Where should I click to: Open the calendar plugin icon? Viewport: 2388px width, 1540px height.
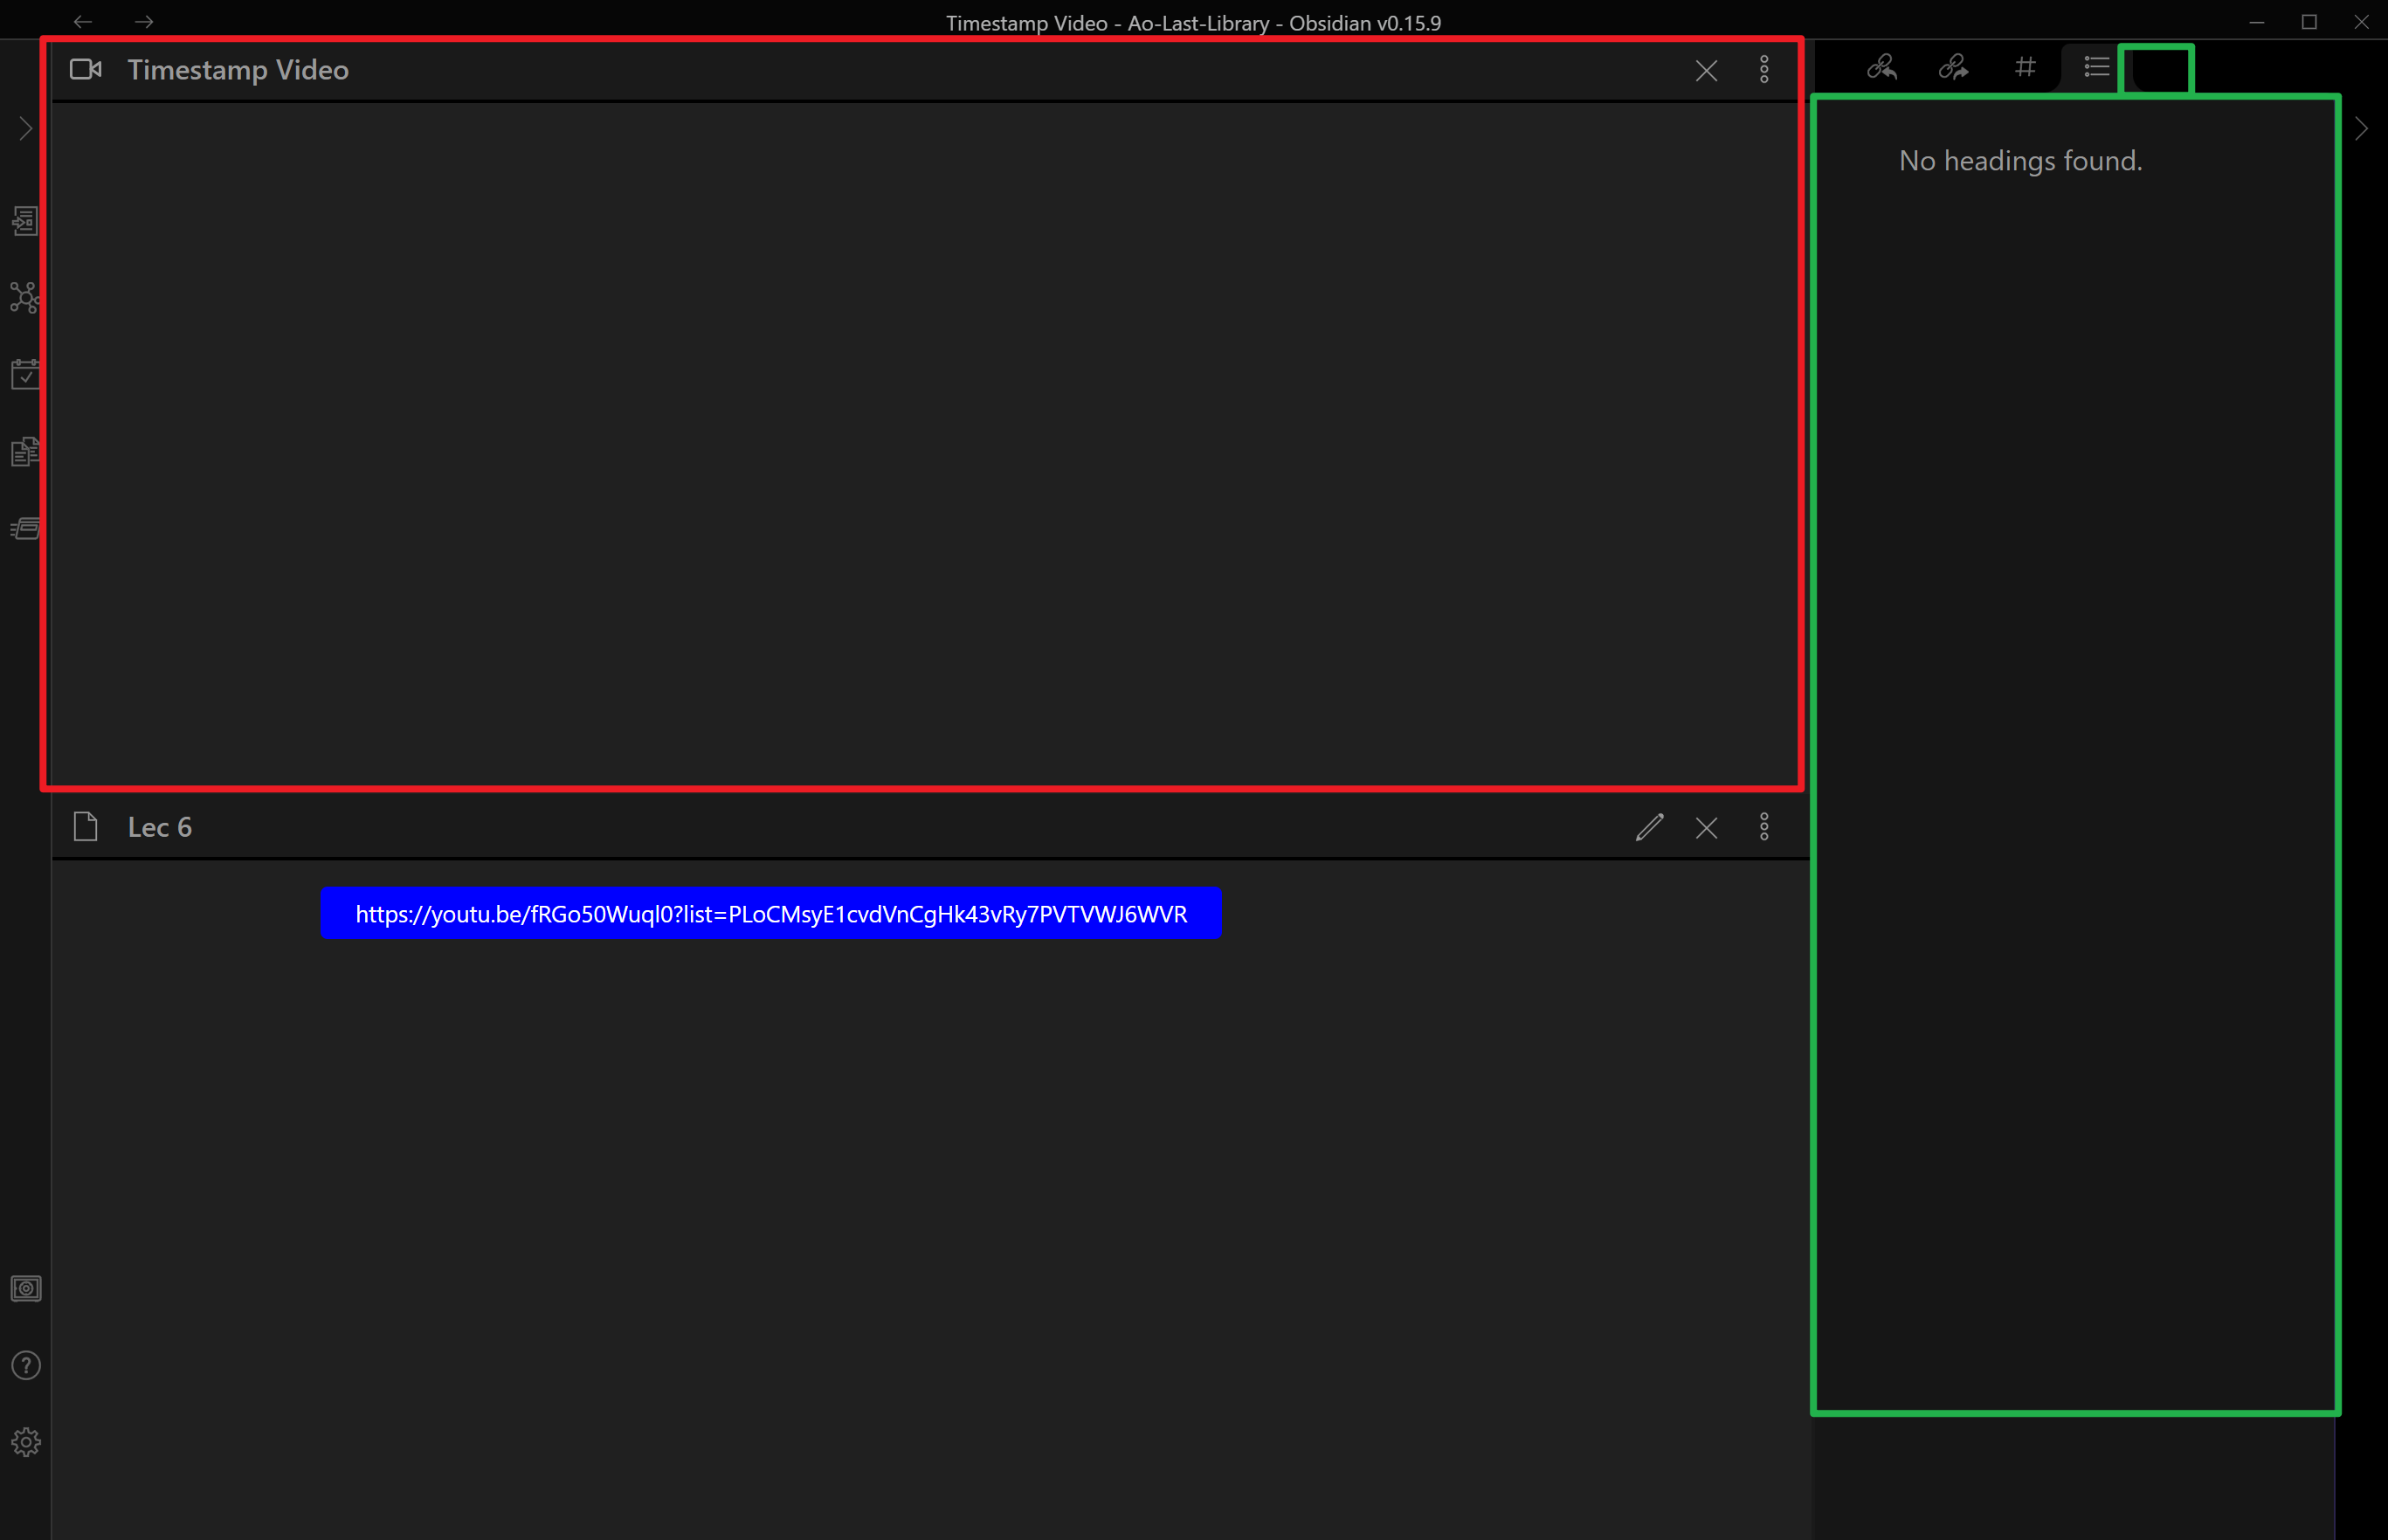click(x=25, y=374)
